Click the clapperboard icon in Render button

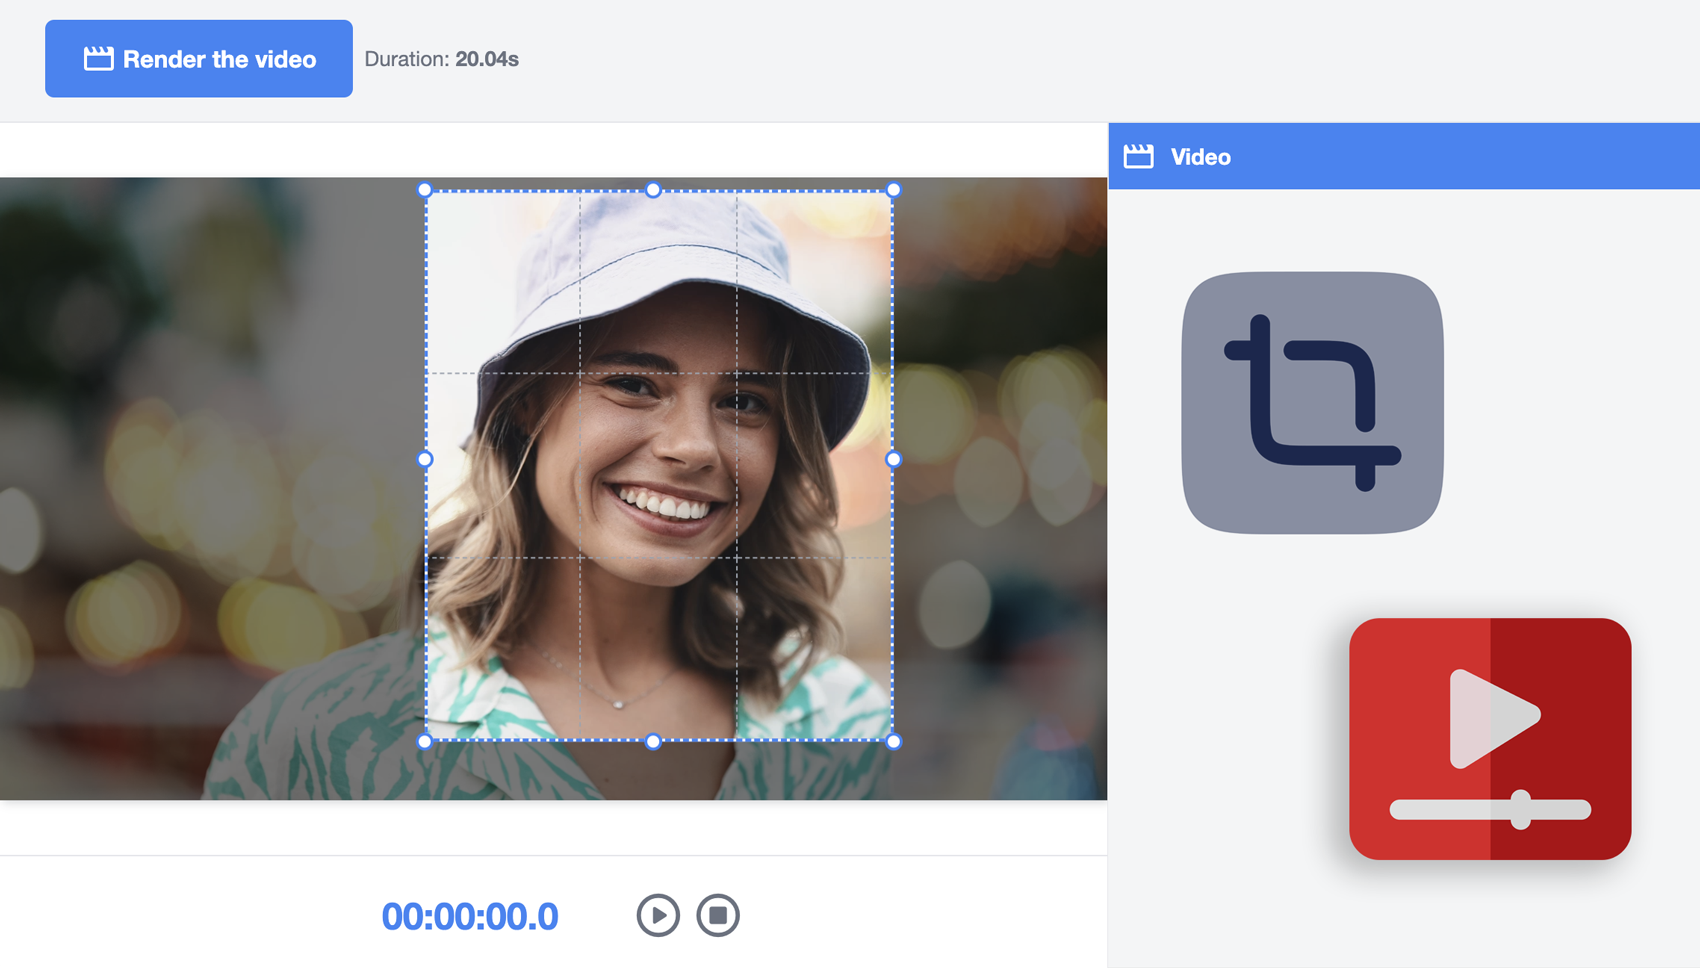click(x=98, y=59)
